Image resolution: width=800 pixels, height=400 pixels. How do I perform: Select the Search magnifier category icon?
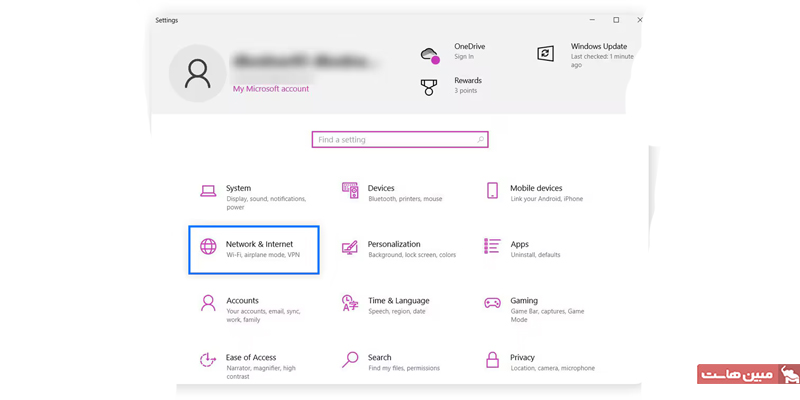coord(350,360)
